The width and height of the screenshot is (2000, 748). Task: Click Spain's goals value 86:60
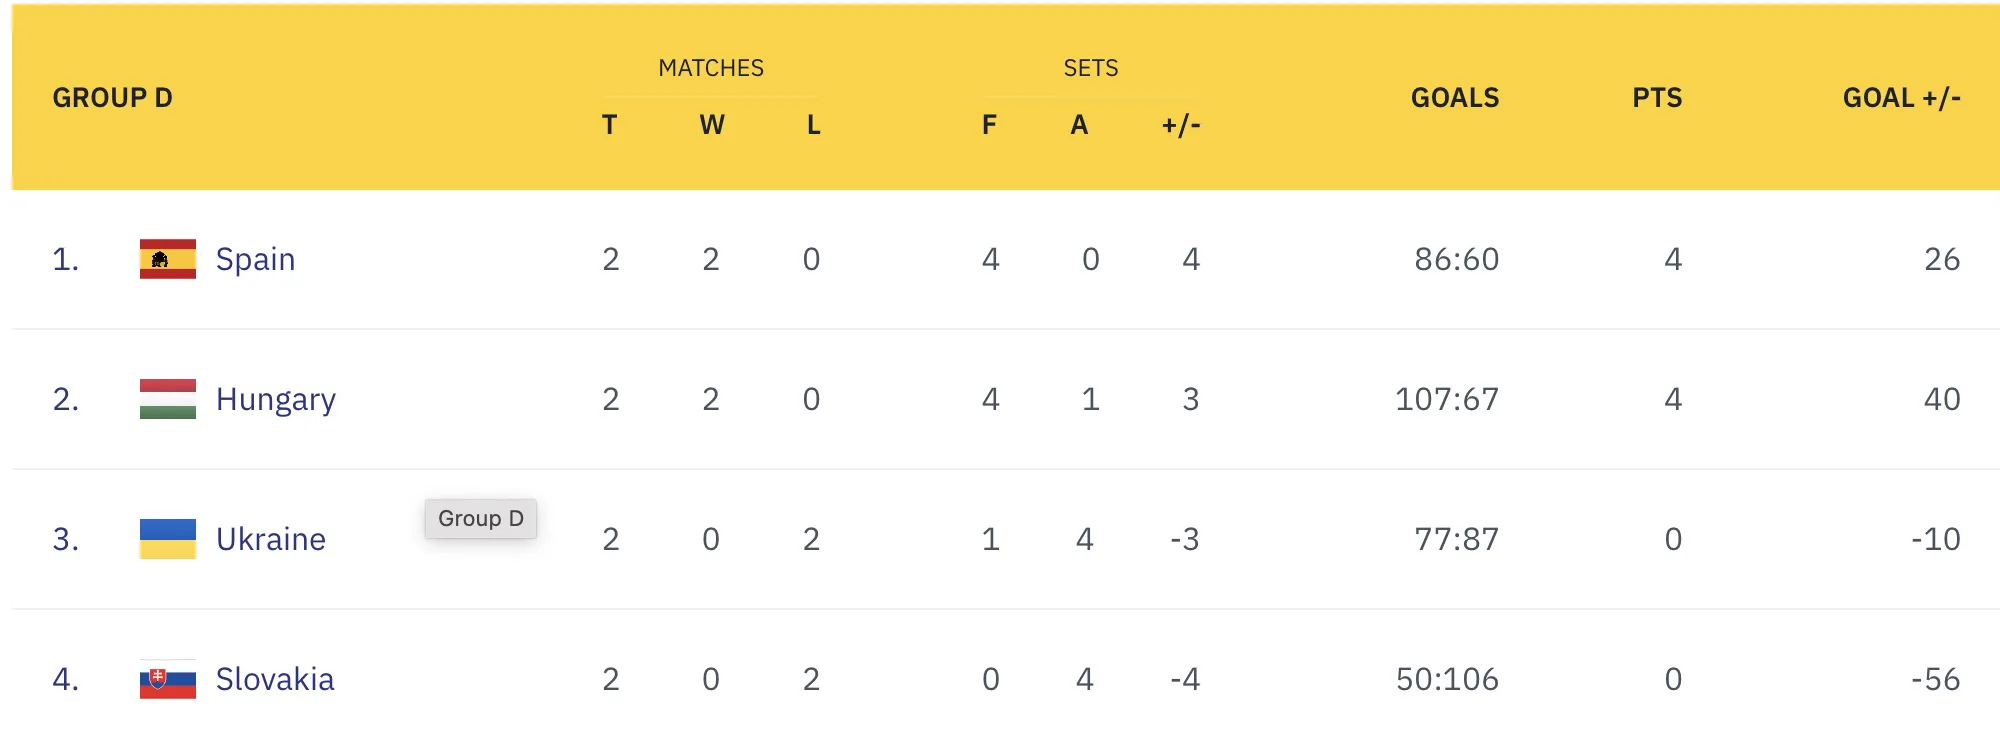[1456, 259]
